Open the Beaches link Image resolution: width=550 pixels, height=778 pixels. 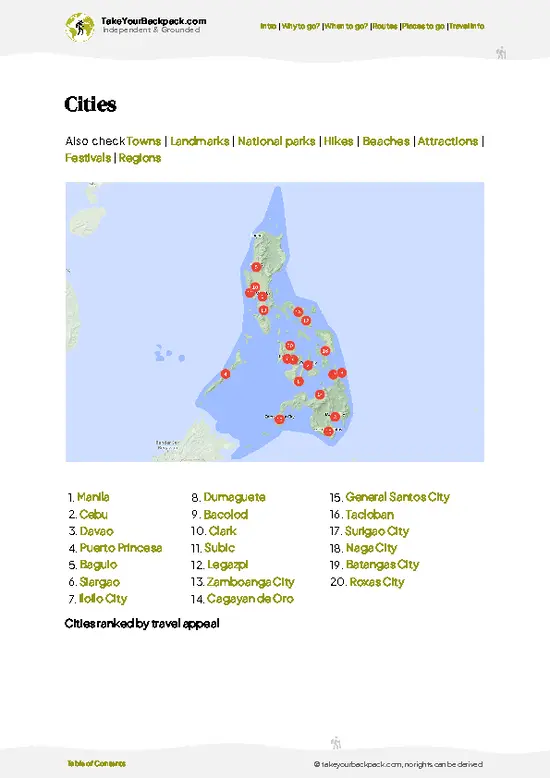(386, 141)
